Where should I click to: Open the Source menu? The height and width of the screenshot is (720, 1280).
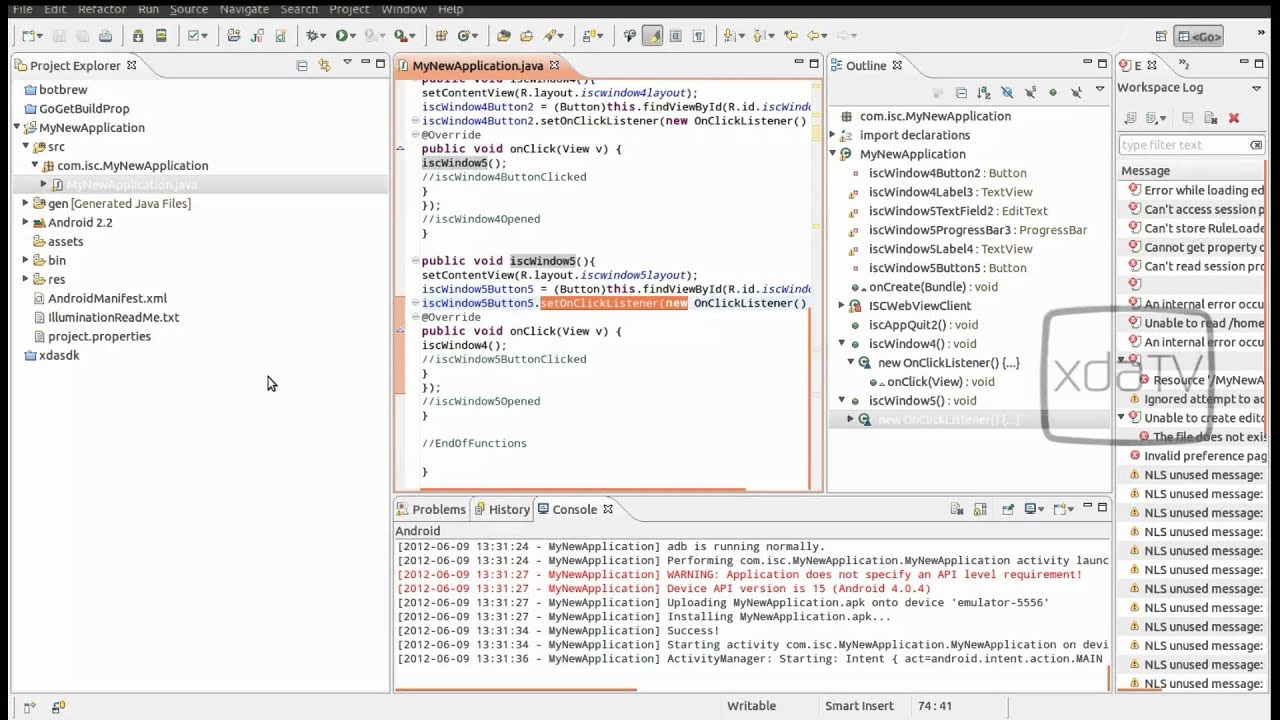pyautogui.click(x=189, y=9)
